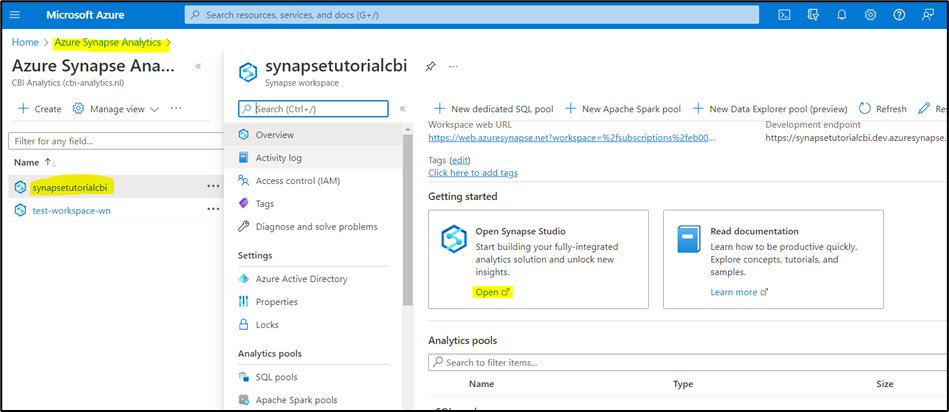Open ellipsis menu for test-workspace-wn row
This screenshot has height=412, width=949.
(213, 209)
